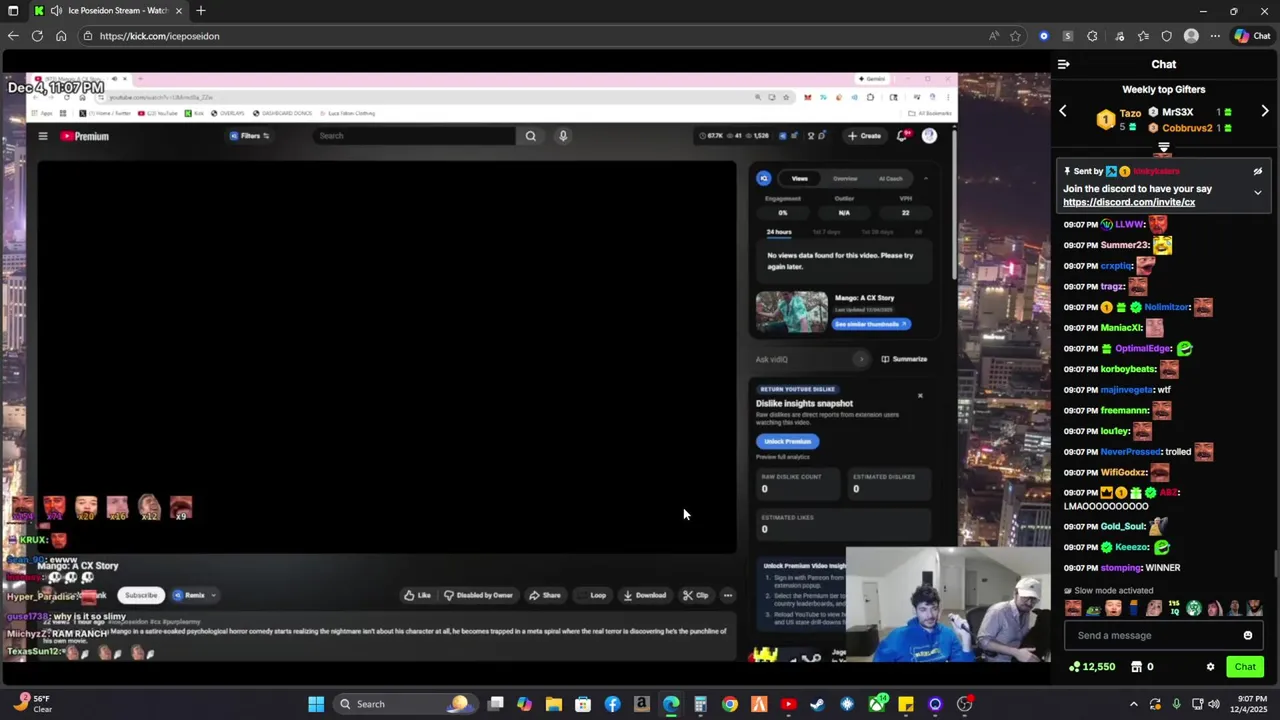Focus the YouTube search box

413,136
